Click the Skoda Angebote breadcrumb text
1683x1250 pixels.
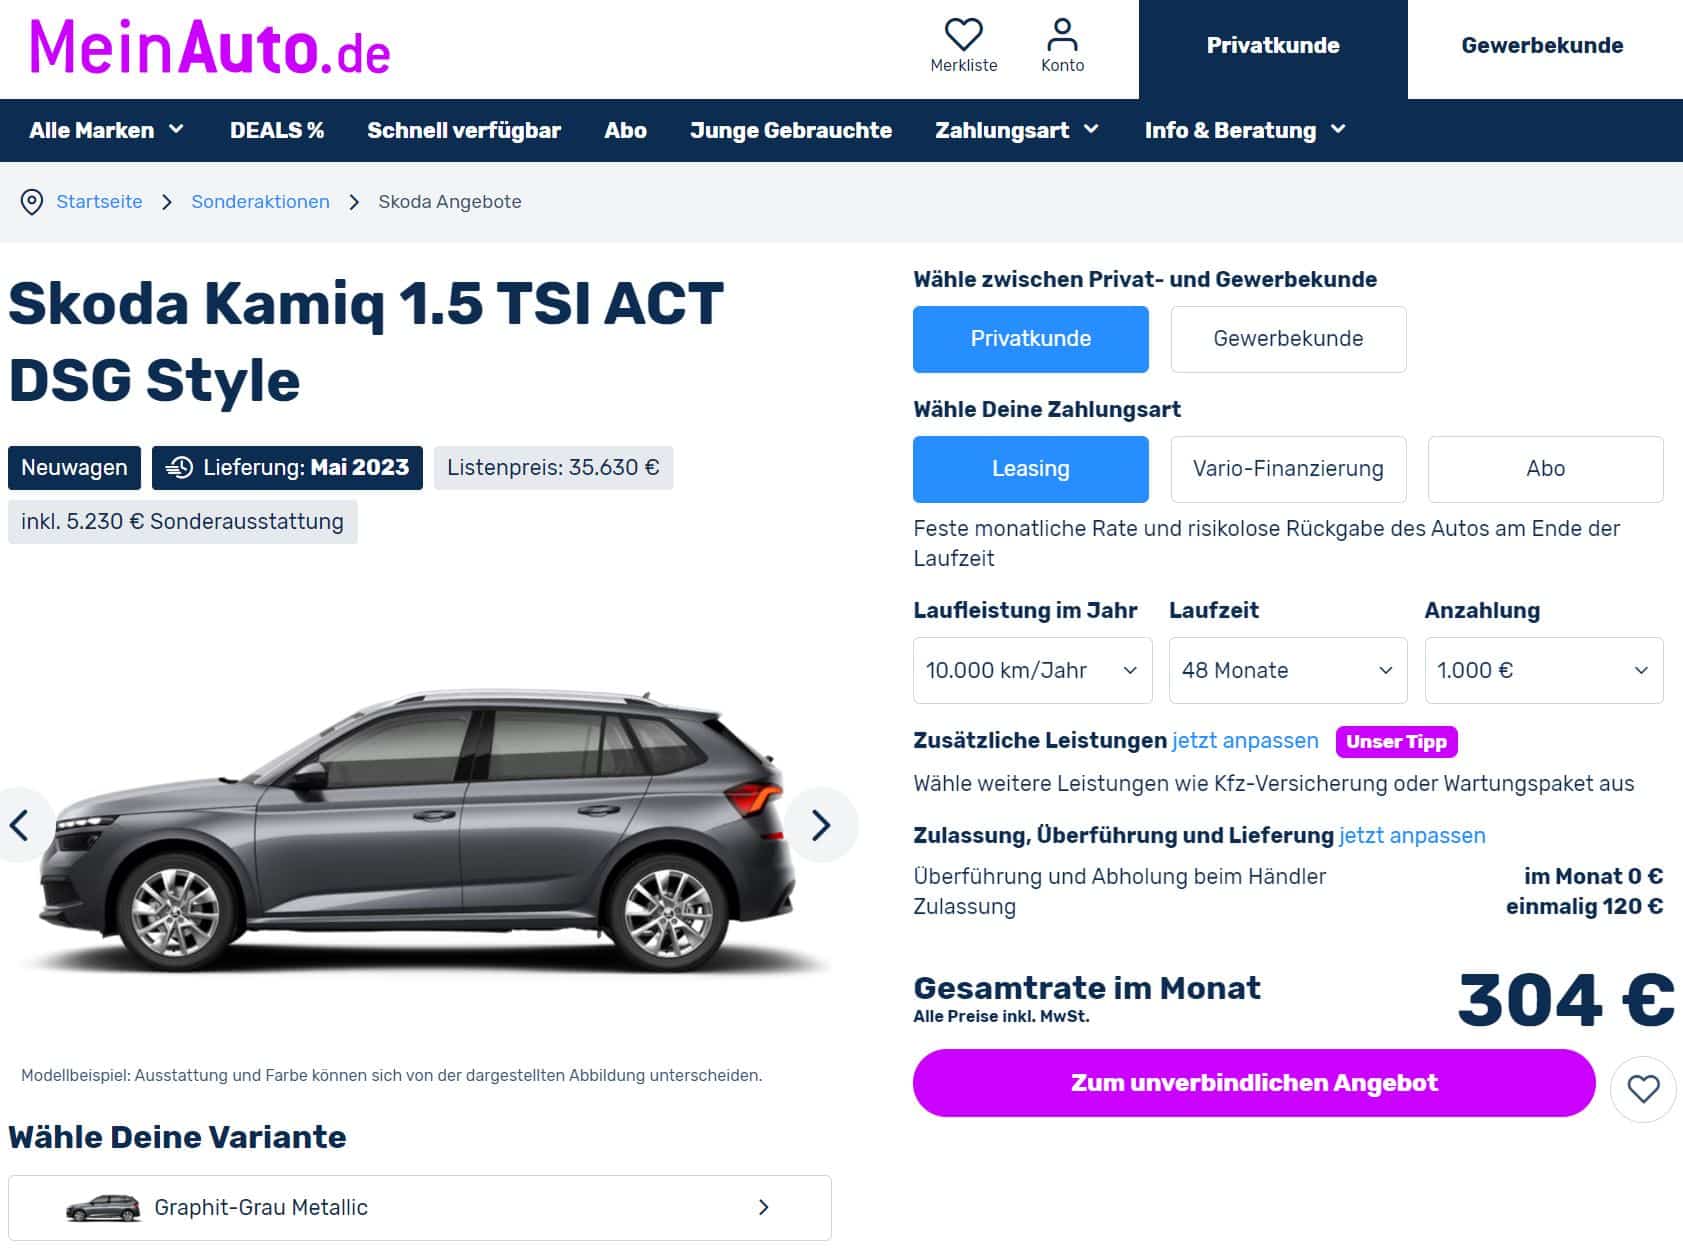tap(450, 202)
